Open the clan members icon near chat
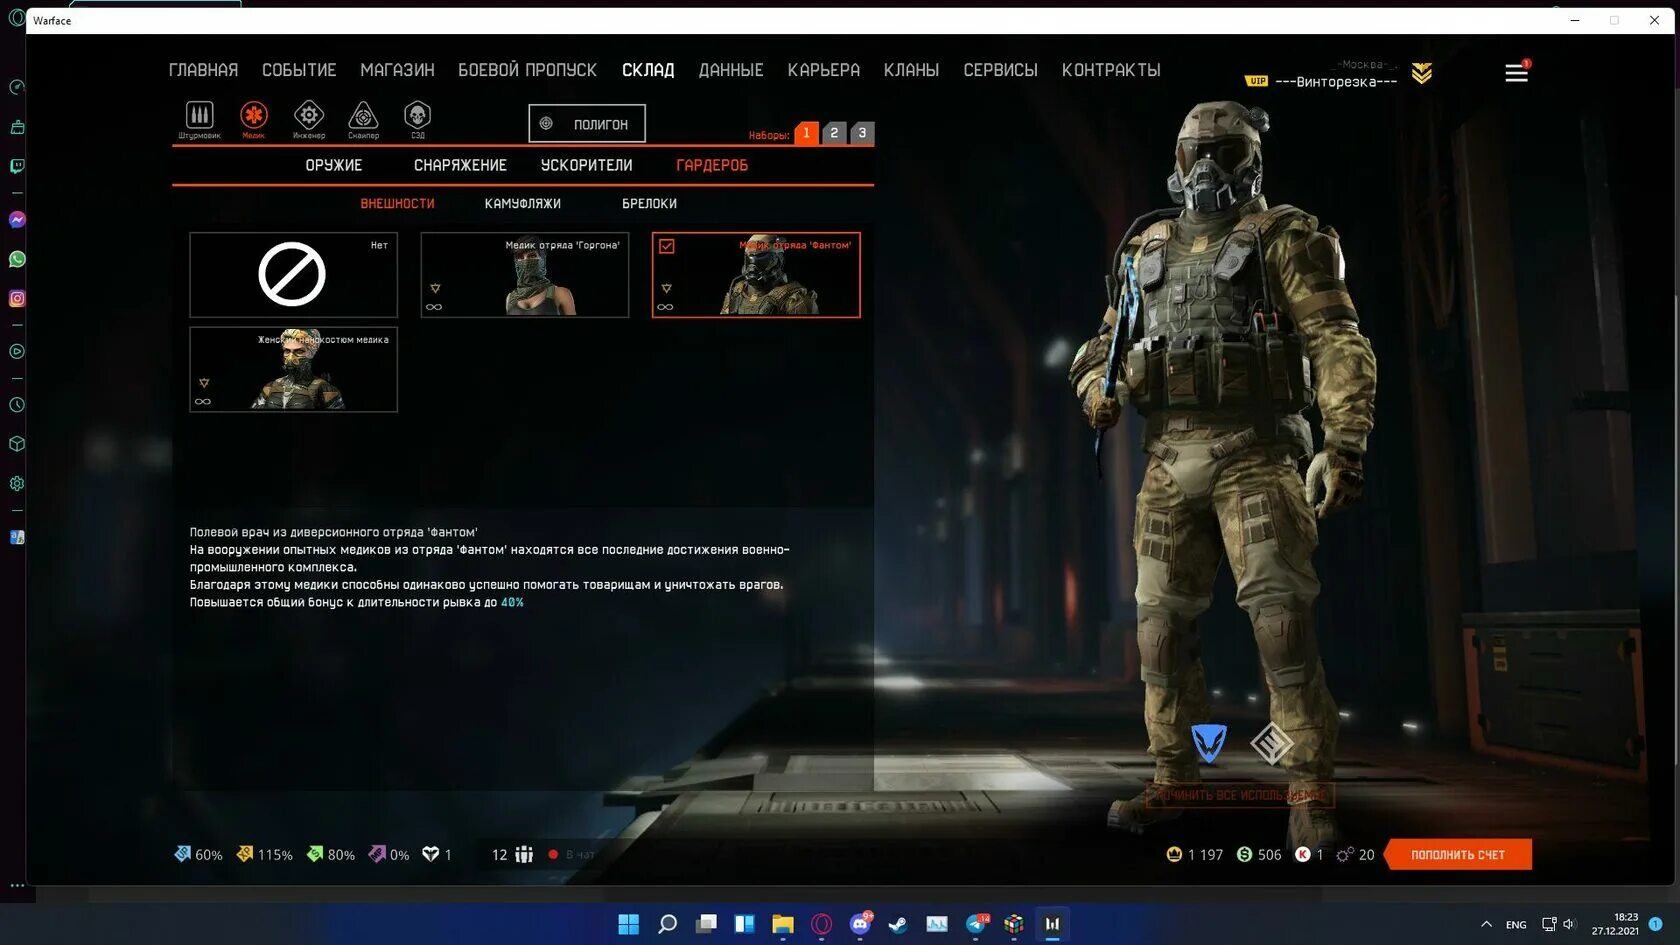 click(x=524, y=854)
